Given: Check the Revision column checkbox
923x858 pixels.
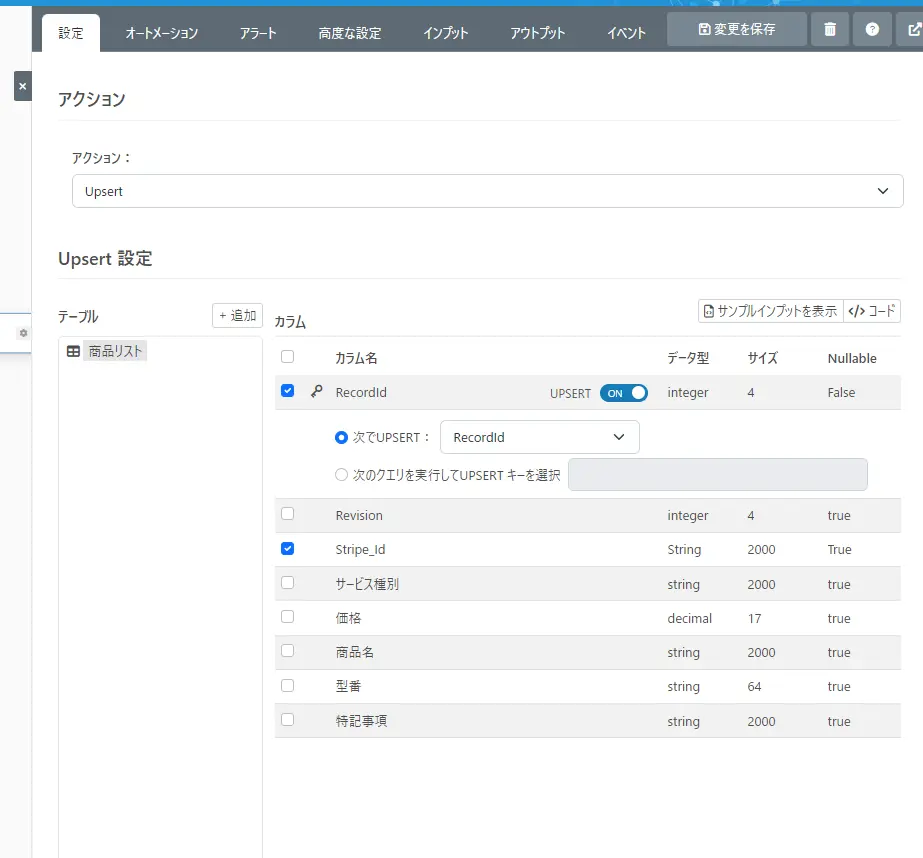Looking at the screenshot, I should click(x=288, y=514).
